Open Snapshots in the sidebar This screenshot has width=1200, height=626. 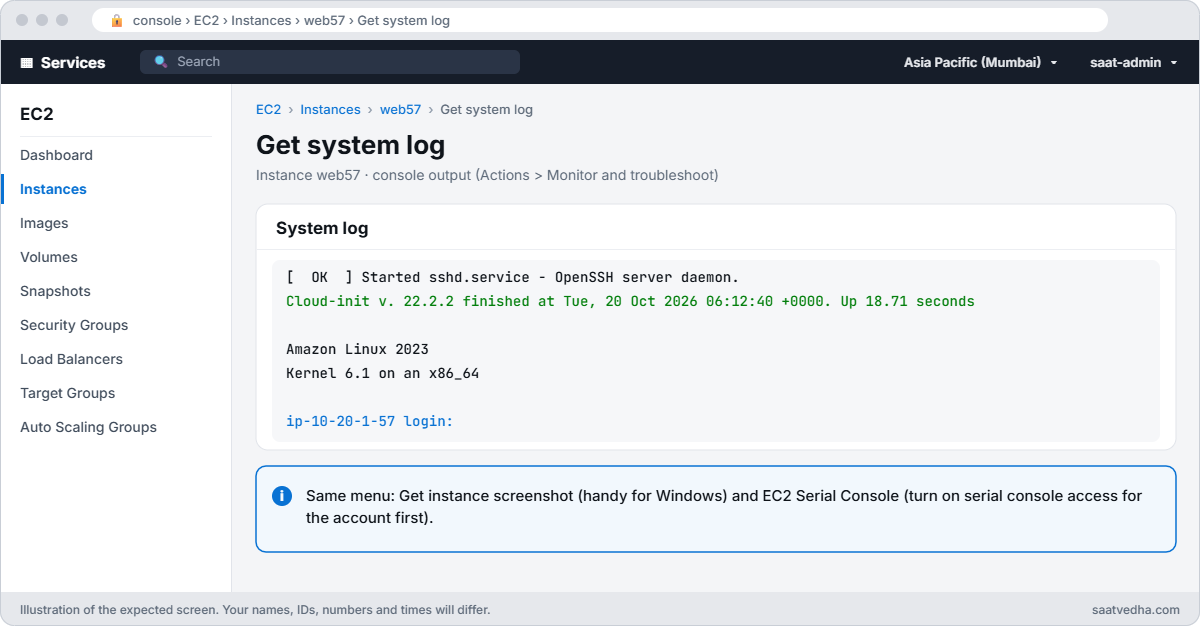coord(55,291)
